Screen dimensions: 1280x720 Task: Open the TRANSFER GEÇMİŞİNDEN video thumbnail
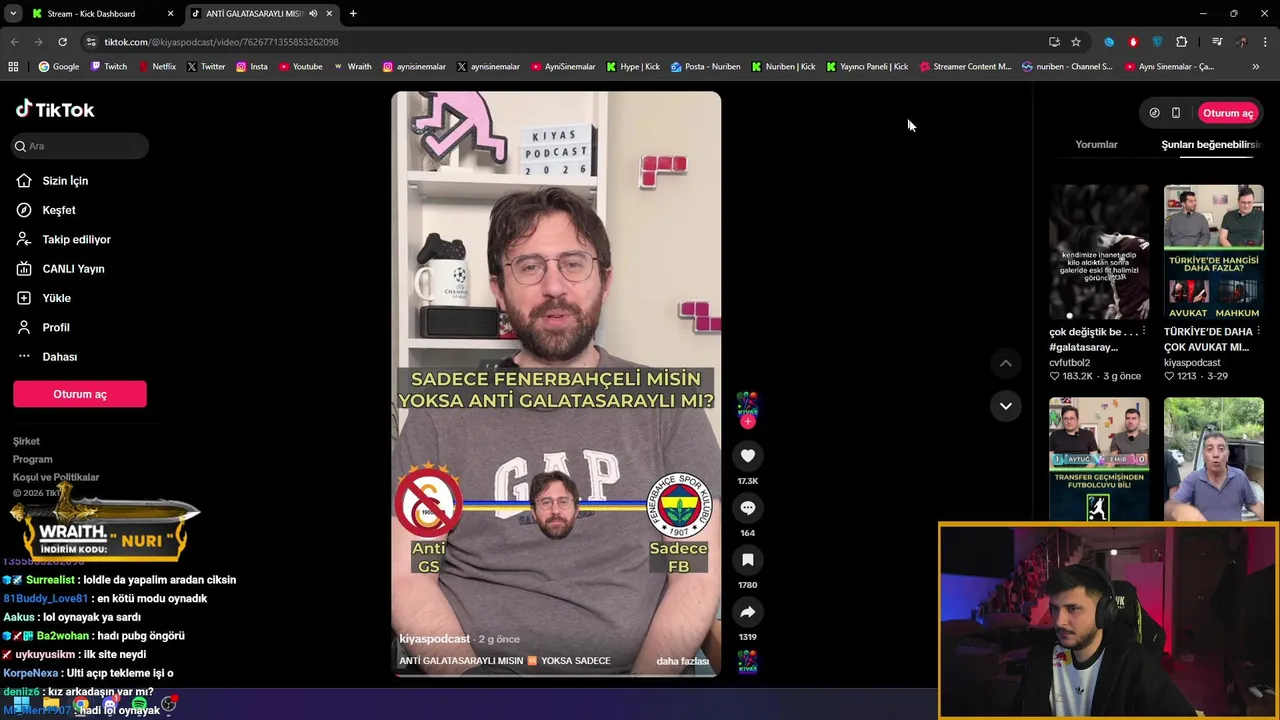(x=1099, y=459)
